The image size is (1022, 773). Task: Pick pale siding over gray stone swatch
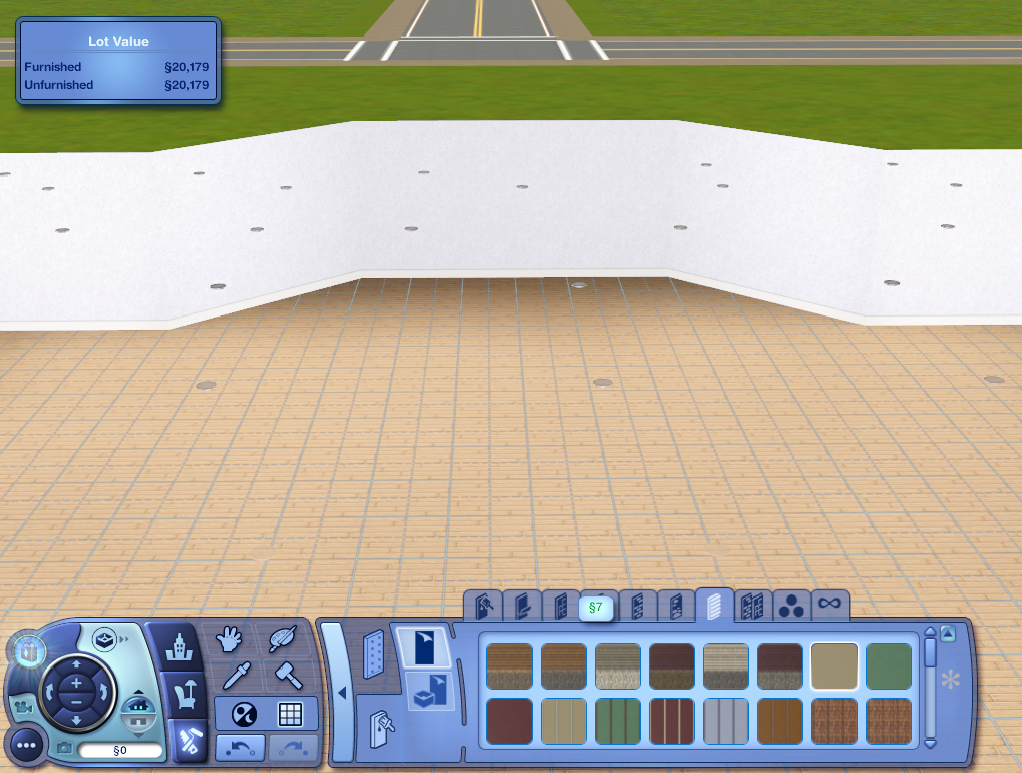[x=725, y=666]
